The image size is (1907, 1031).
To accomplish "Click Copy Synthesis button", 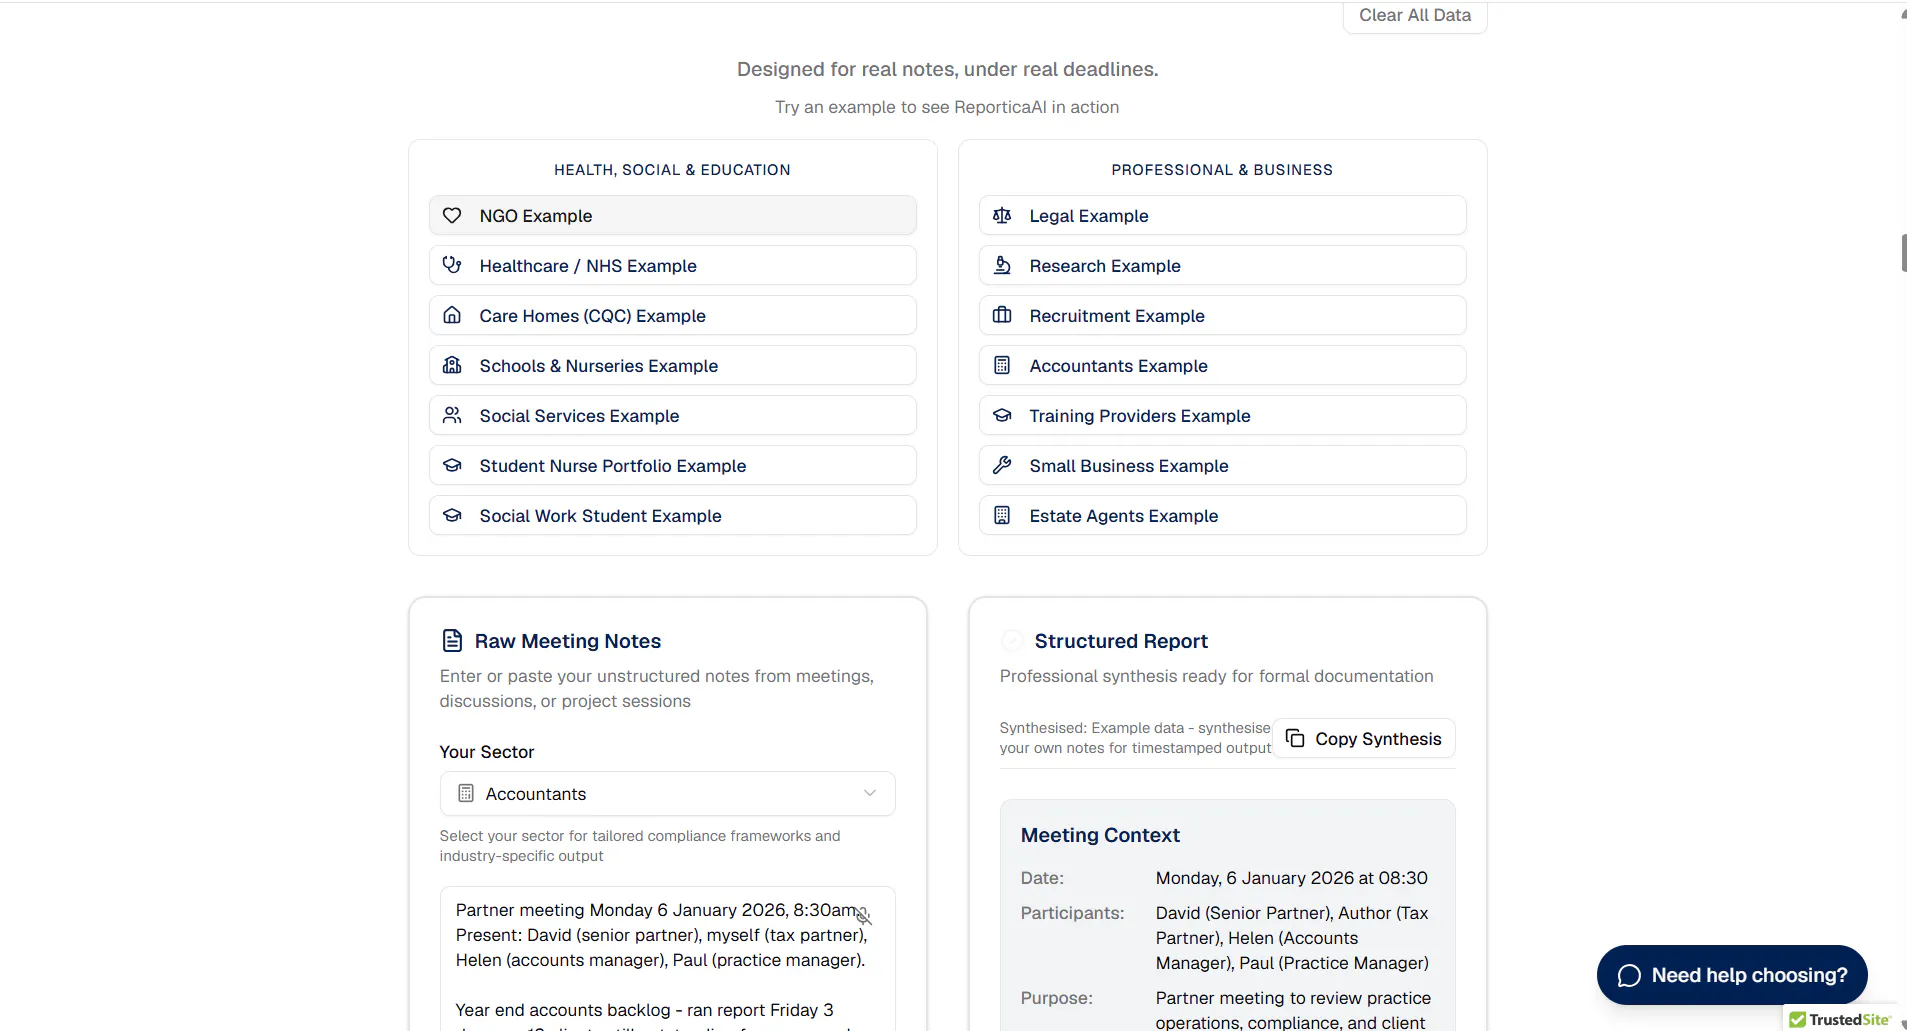I will [x=1363, y=738].
